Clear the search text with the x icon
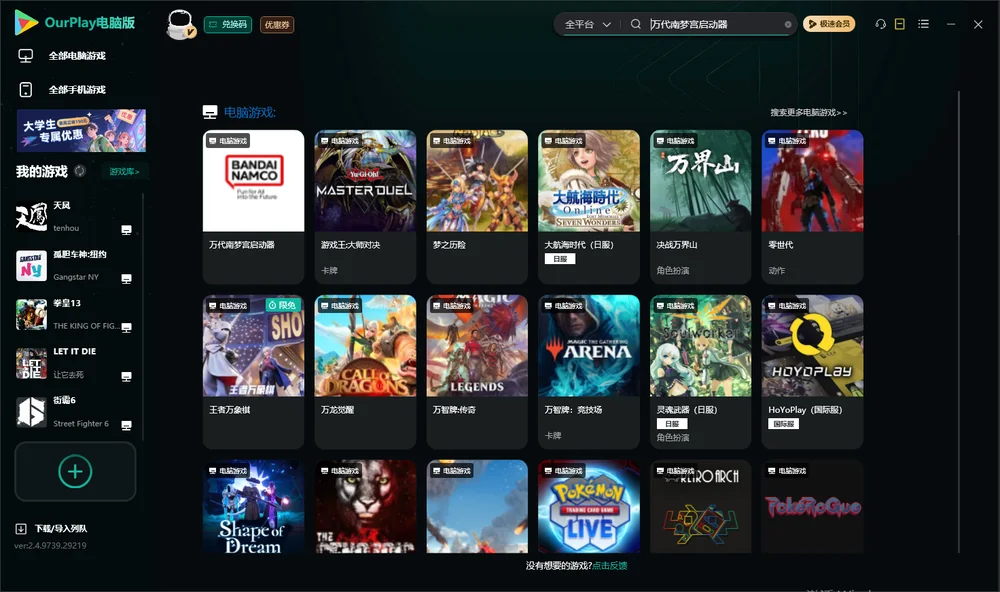Image resolution: width=1000 pixels, height=592 pixels. click(x=788, y=24)
